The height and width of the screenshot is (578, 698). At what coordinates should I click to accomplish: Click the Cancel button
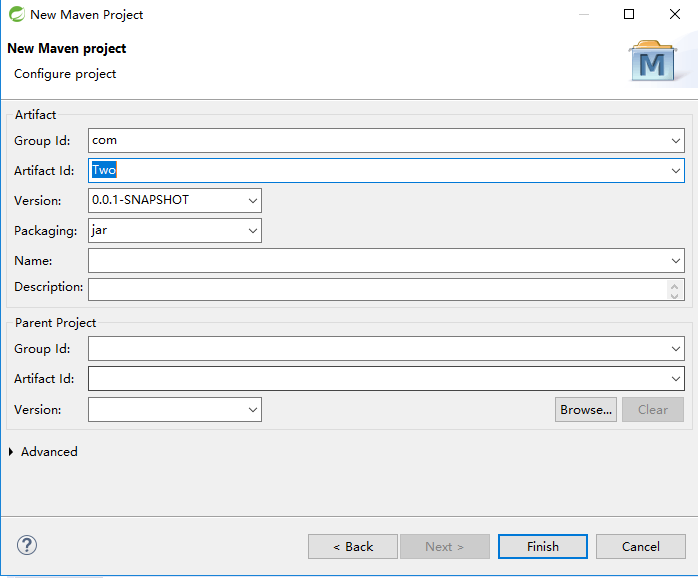click(x=641, y=546)
